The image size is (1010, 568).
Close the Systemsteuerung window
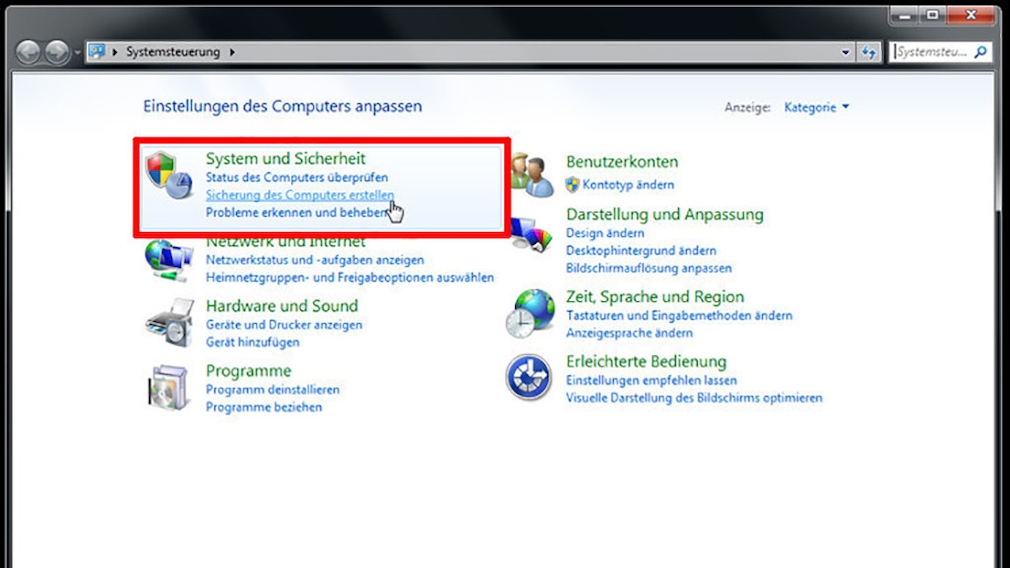tap(971, 15)
